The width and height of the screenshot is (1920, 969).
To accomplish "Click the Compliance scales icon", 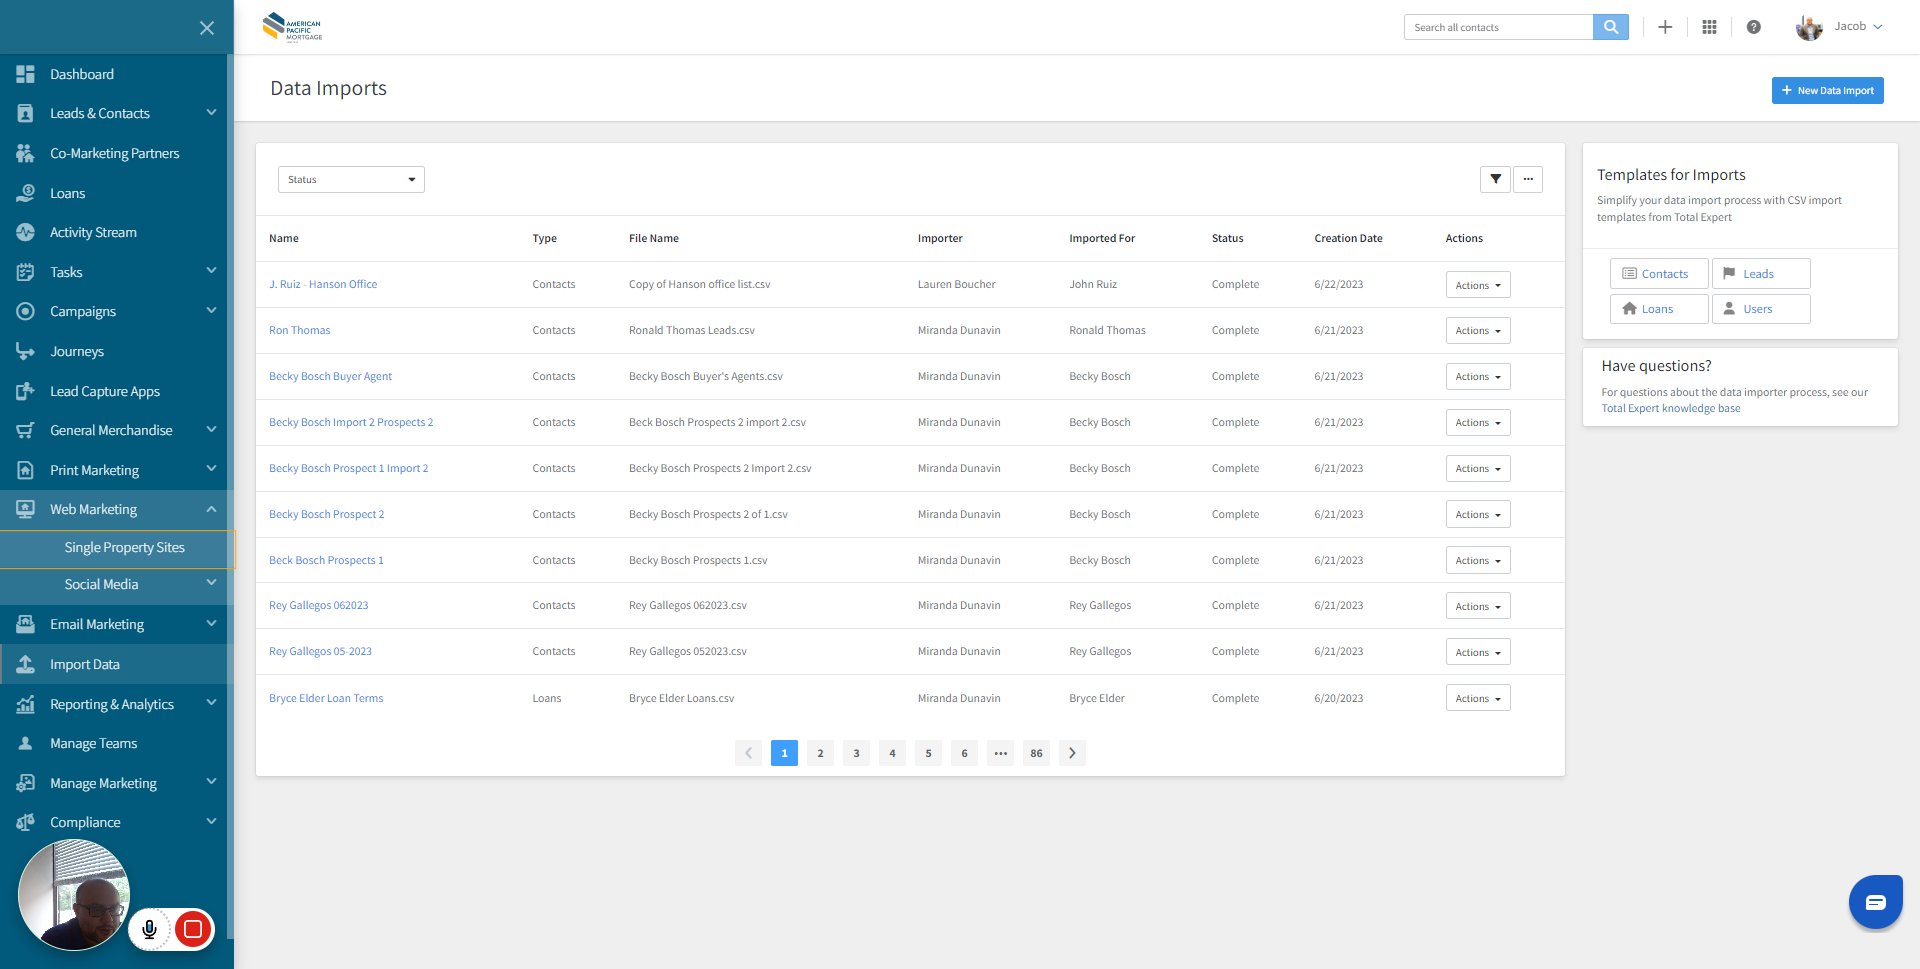I will click(26, 822).
